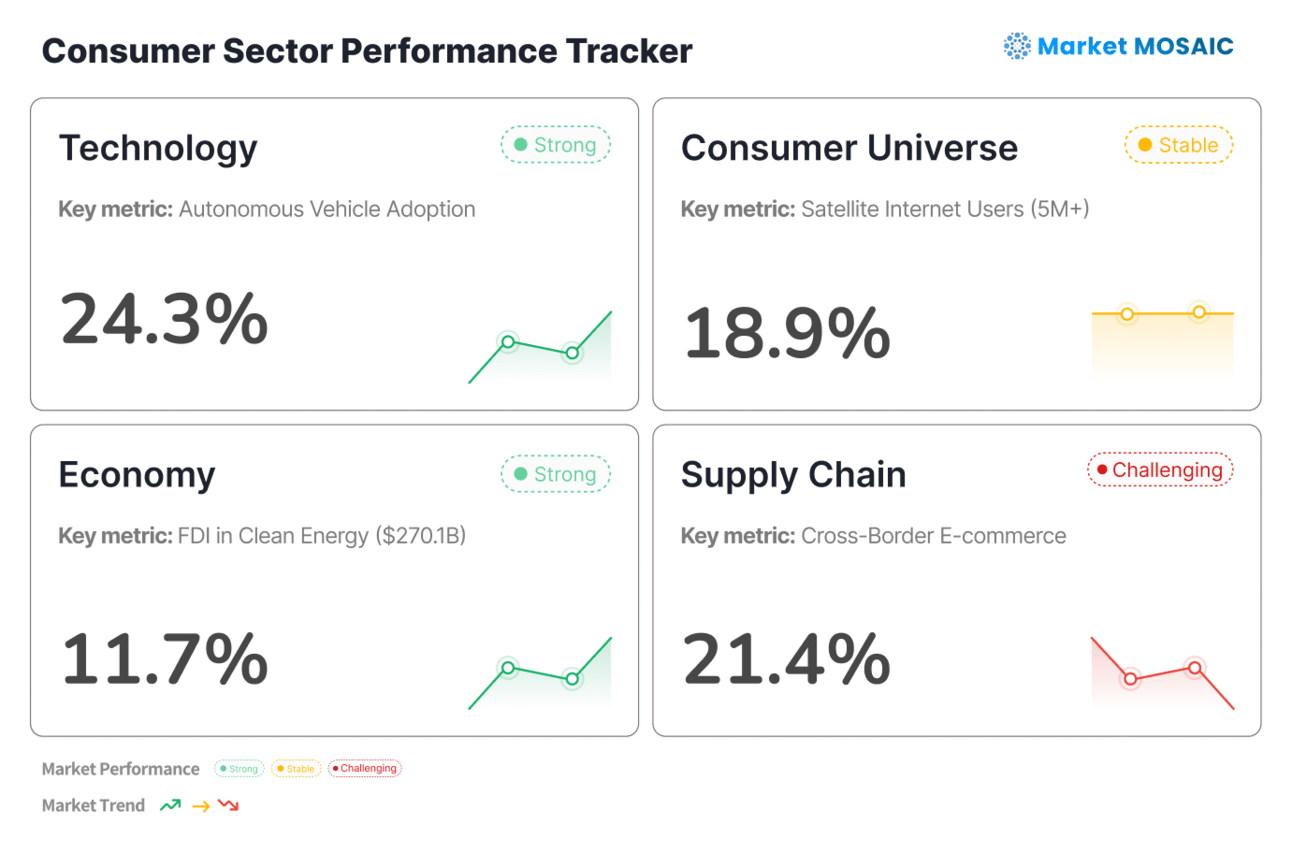Click the Market MOSAIC brand name
1292x853 pixels.
(1135, 46)
